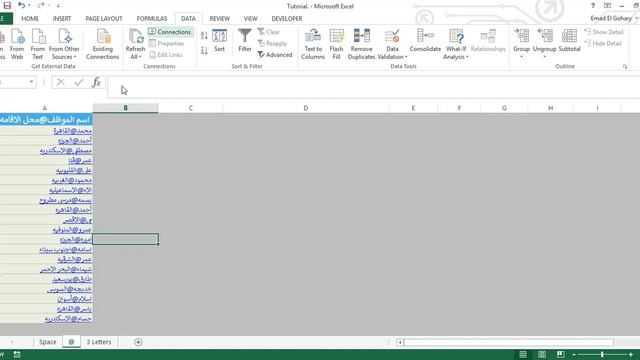Expand Group dropdown arrow
Image resolution: width=640 pixels, height=360 pixels.
click(521, 56)
